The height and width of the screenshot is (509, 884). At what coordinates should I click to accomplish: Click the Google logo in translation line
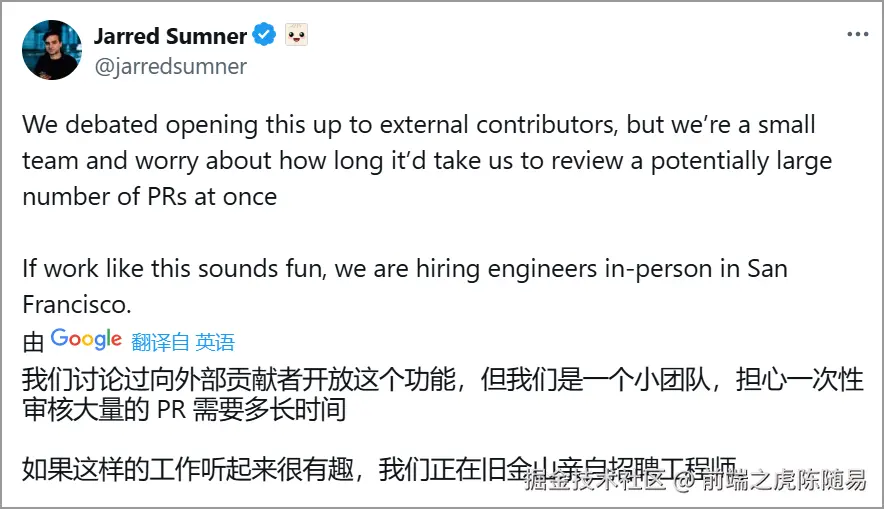(86, 340)
